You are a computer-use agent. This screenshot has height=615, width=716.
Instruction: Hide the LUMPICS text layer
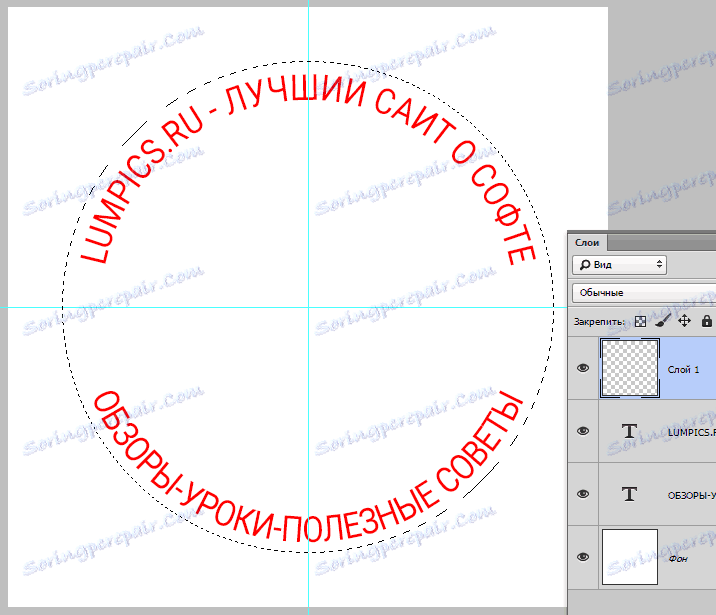(x=583, y=431)
